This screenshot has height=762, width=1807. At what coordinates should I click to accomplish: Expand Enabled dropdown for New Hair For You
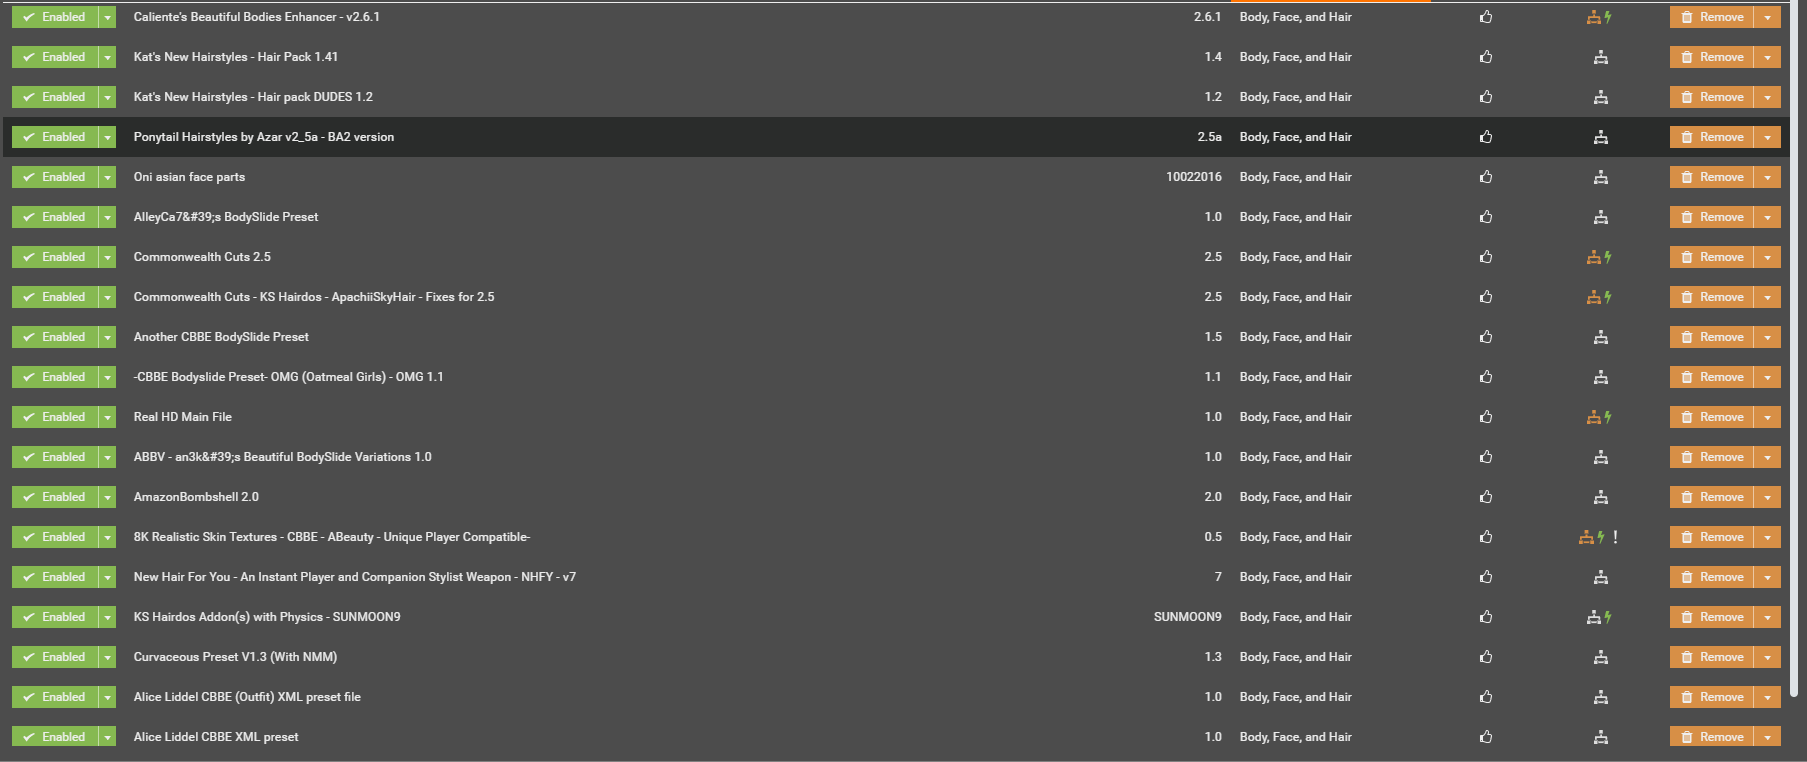point(107,577)
